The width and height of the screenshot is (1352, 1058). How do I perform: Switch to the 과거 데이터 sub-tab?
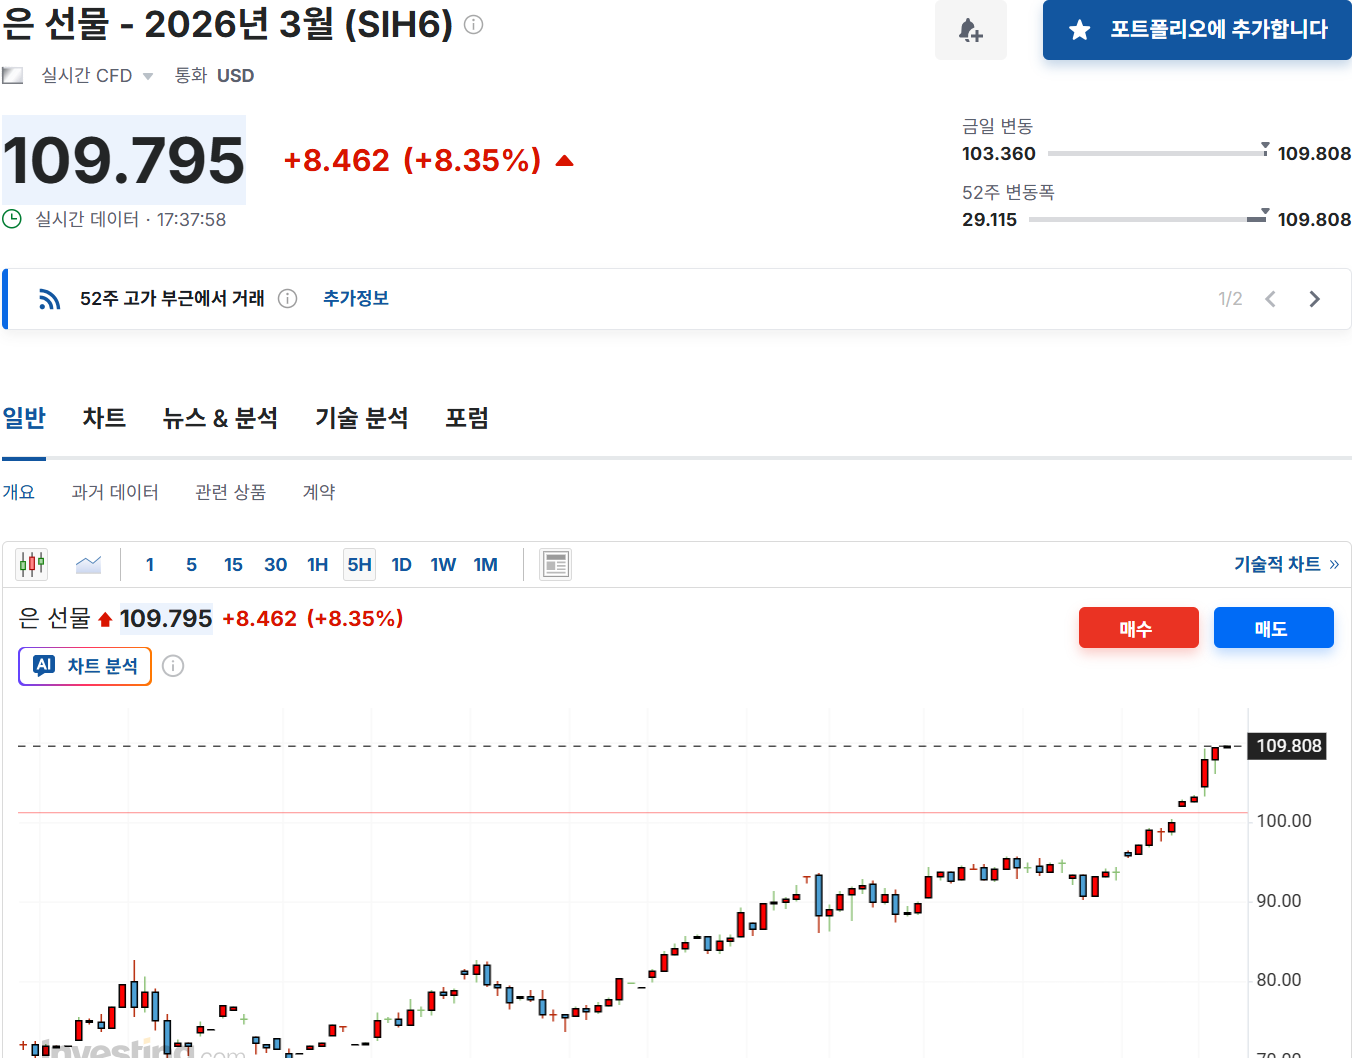coord(115,492)
